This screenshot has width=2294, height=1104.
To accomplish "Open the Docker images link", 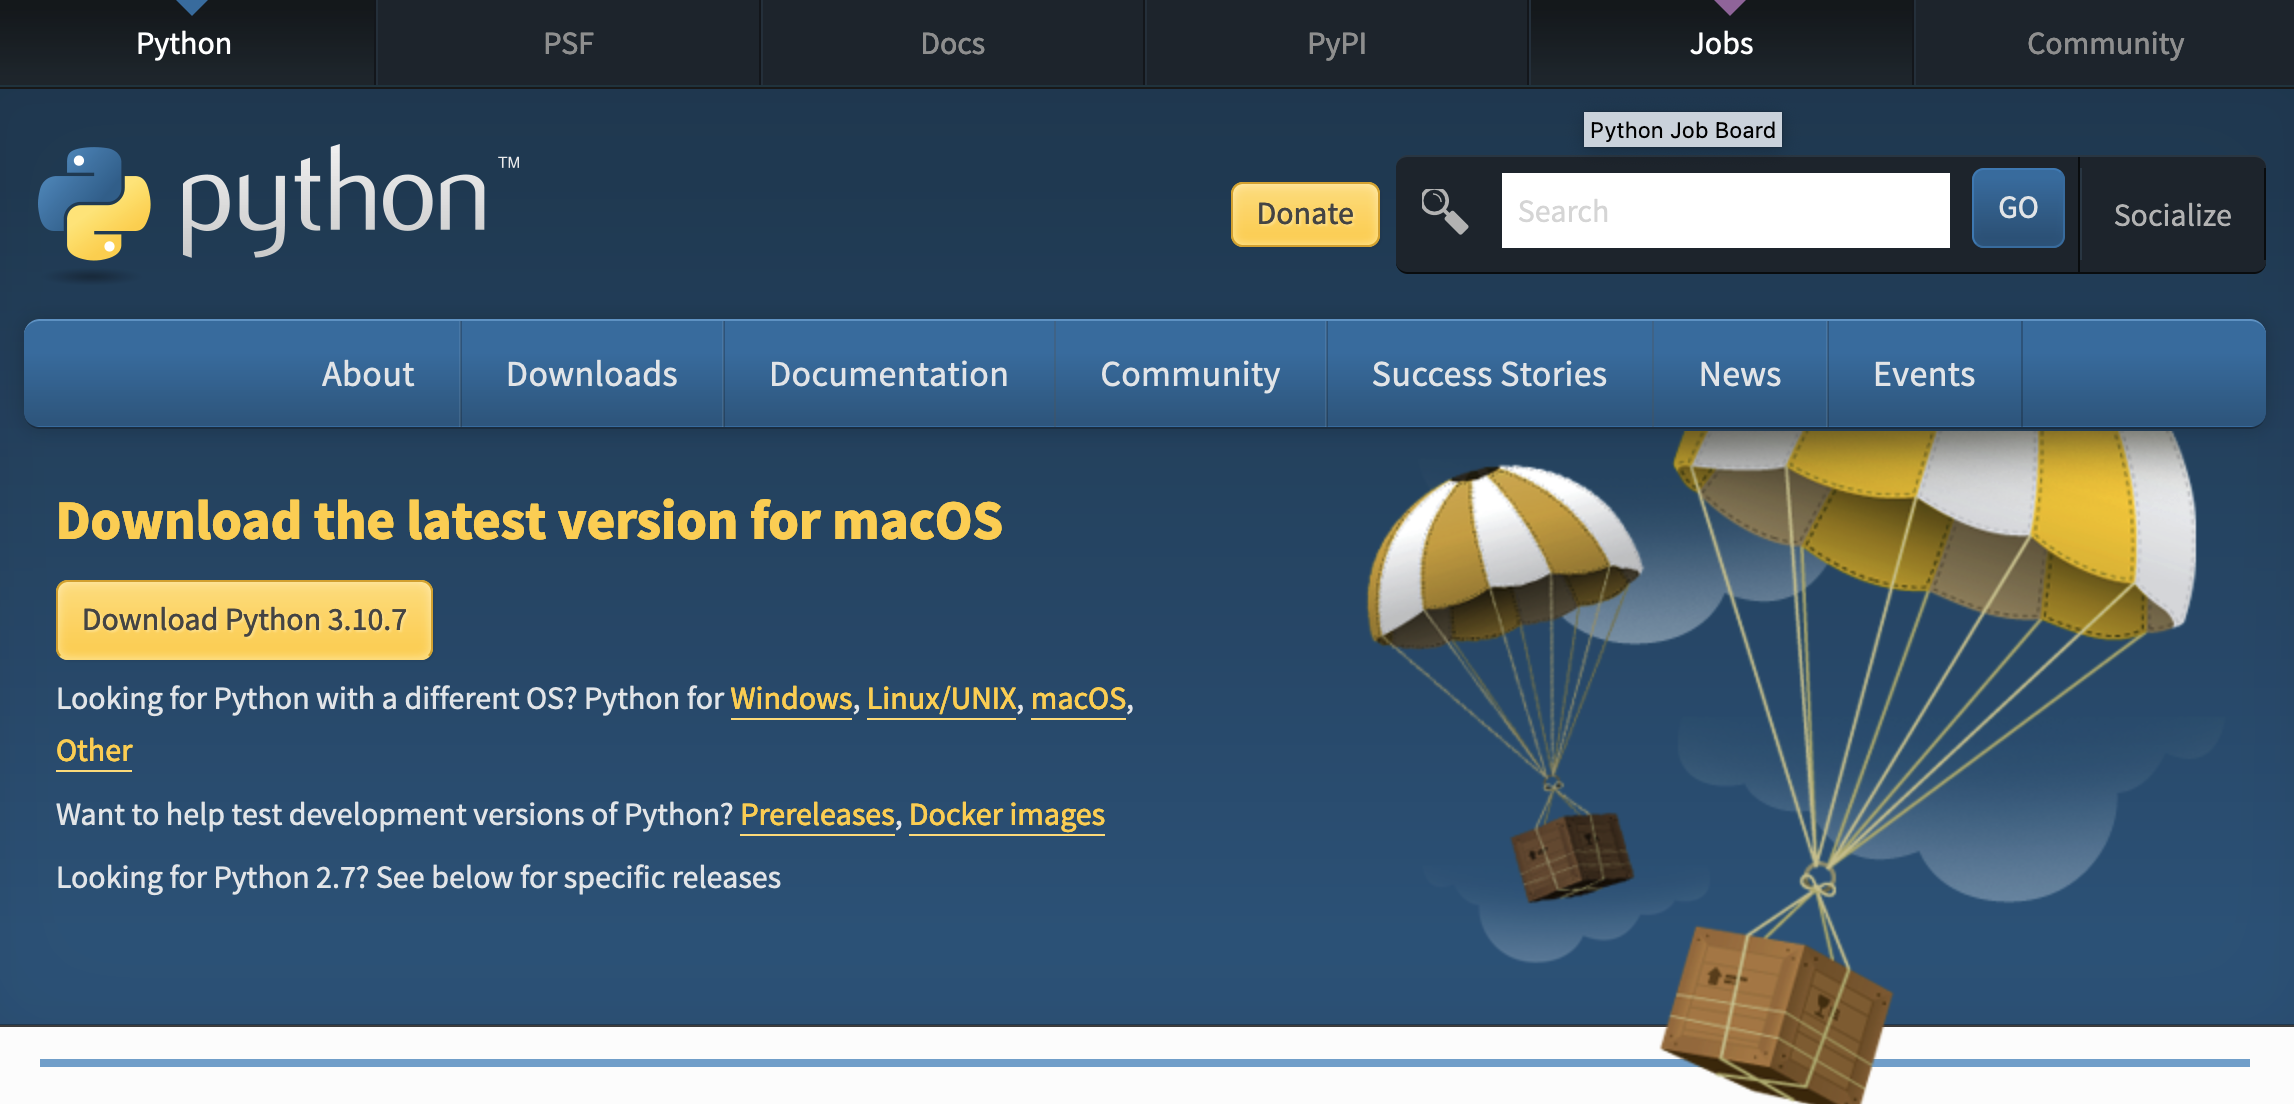I will 1006,815.
